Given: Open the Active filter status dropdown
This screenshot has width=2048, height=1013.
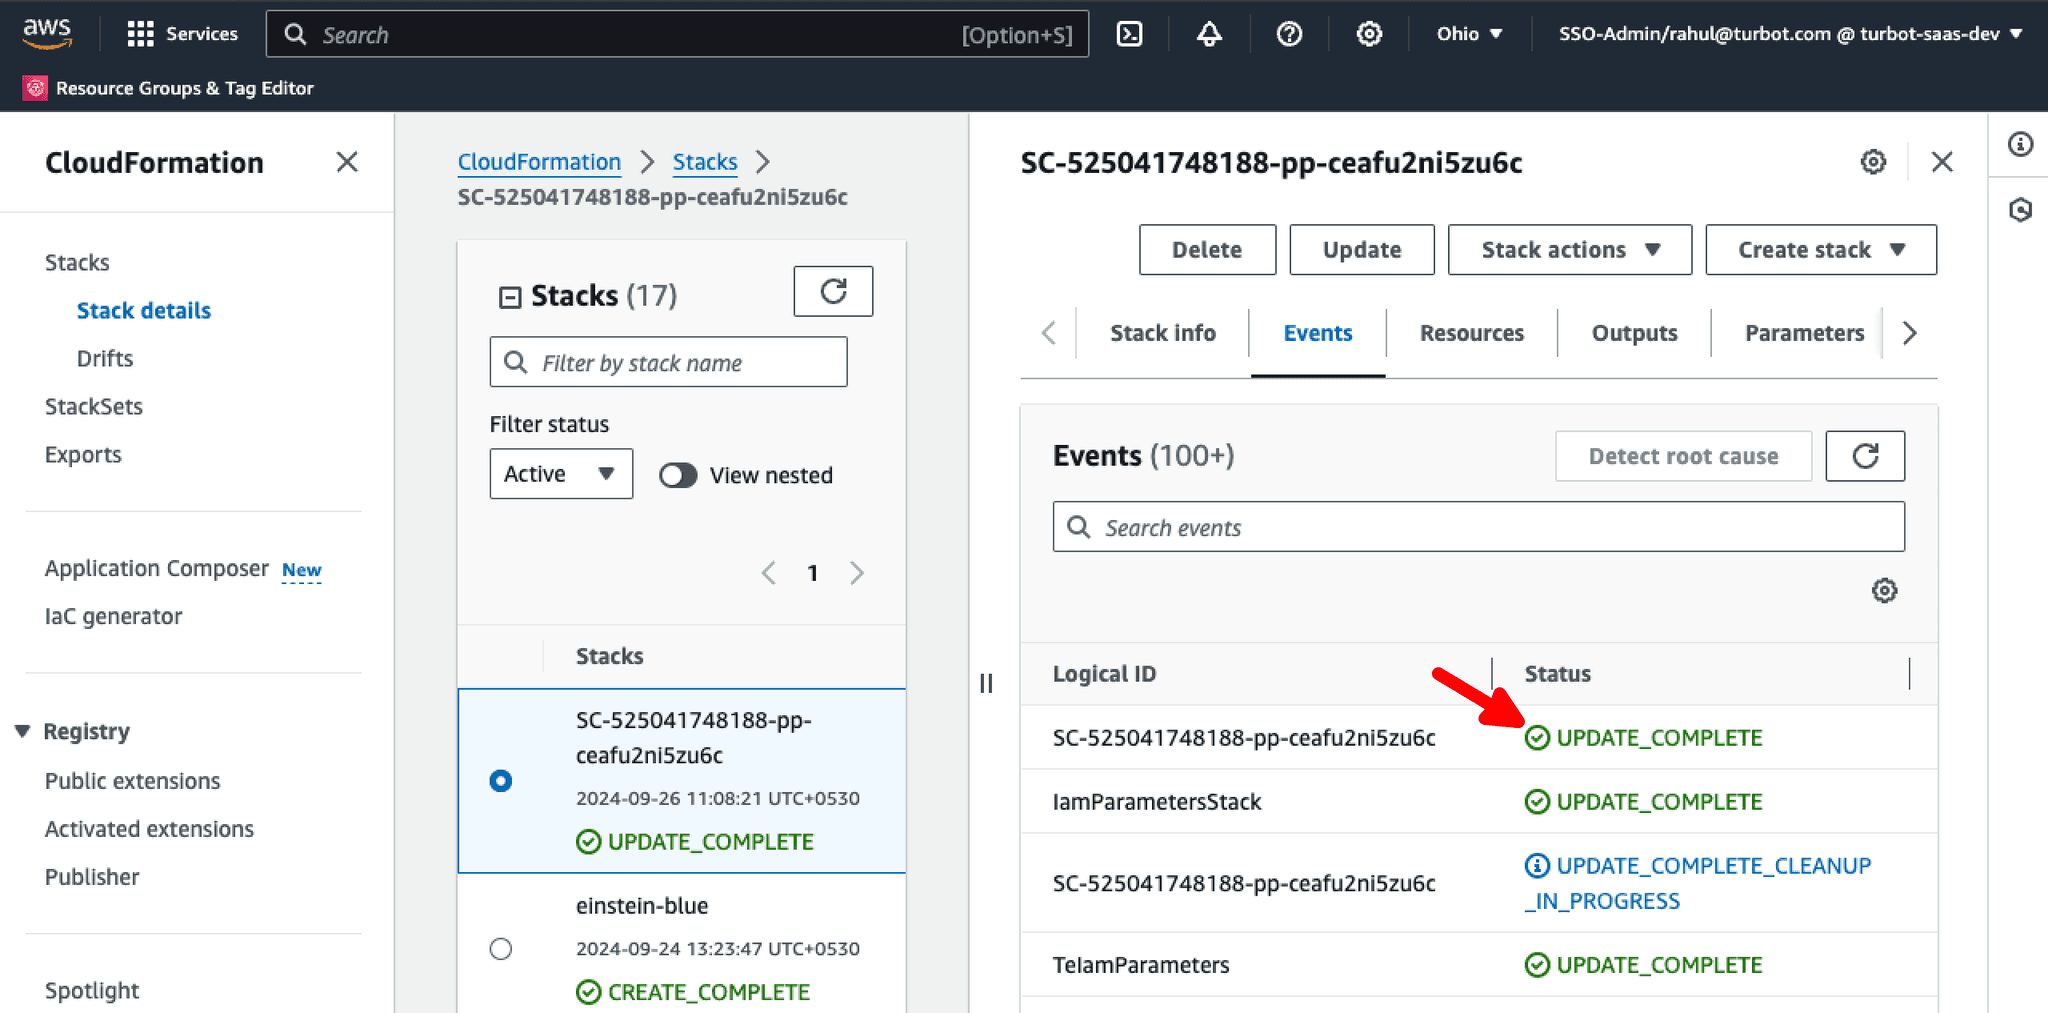Looking at the screenshot, I should (x=560, y=474).
